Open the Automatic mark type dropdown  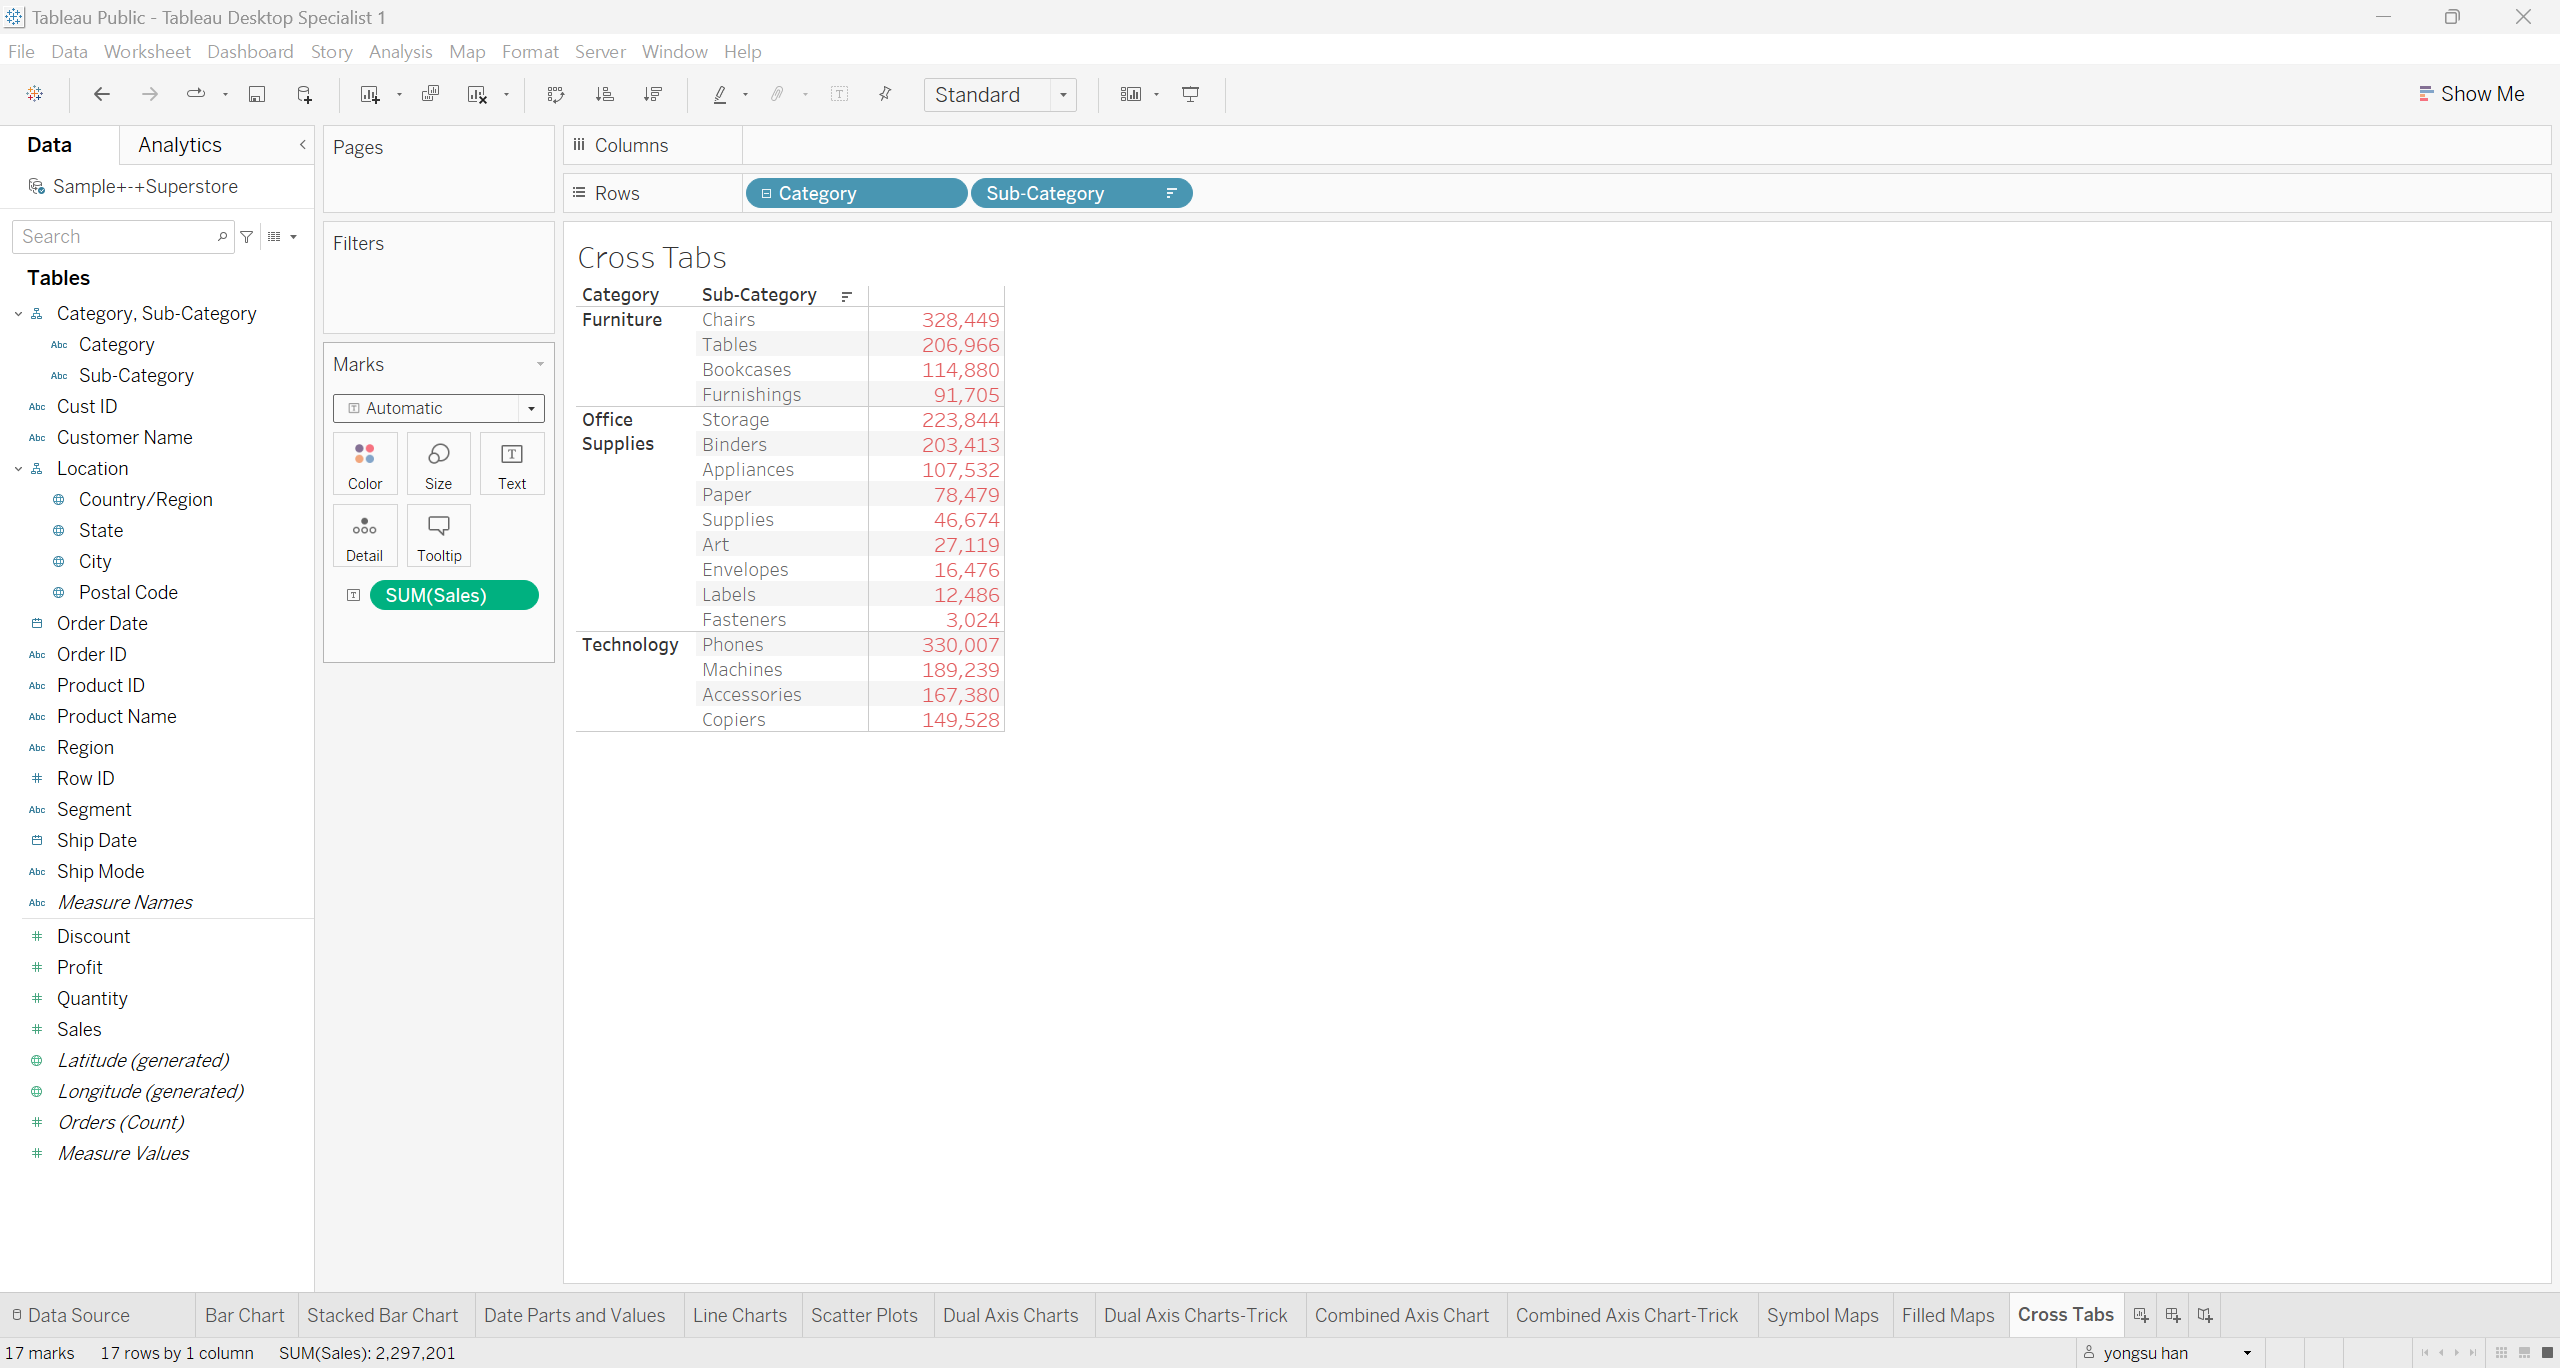(531, 408)
